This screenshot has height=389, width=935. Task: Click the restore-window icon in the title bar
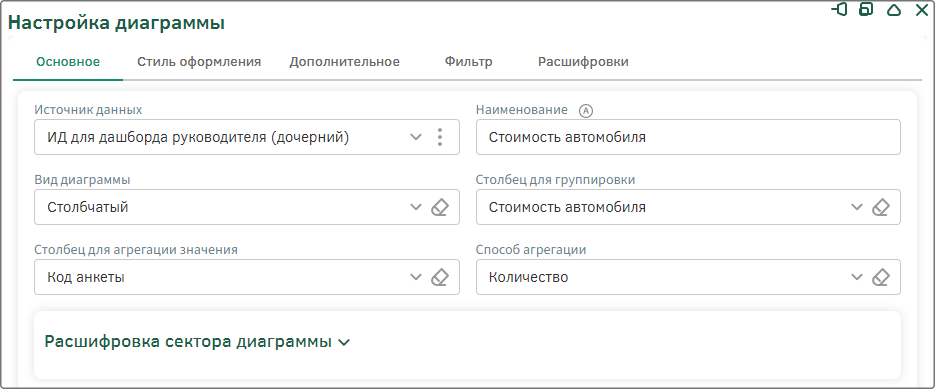click(866, 10)
